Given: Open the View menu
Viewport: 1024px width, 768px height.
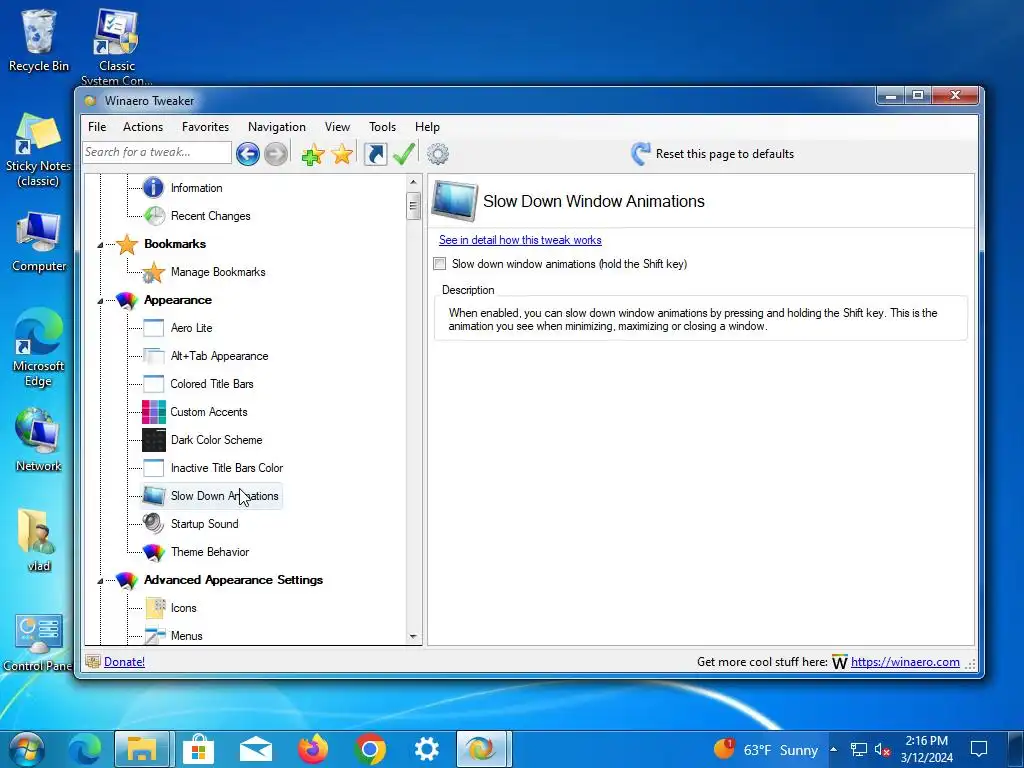Looking at the screenshot, I should (x=337, y=127).
